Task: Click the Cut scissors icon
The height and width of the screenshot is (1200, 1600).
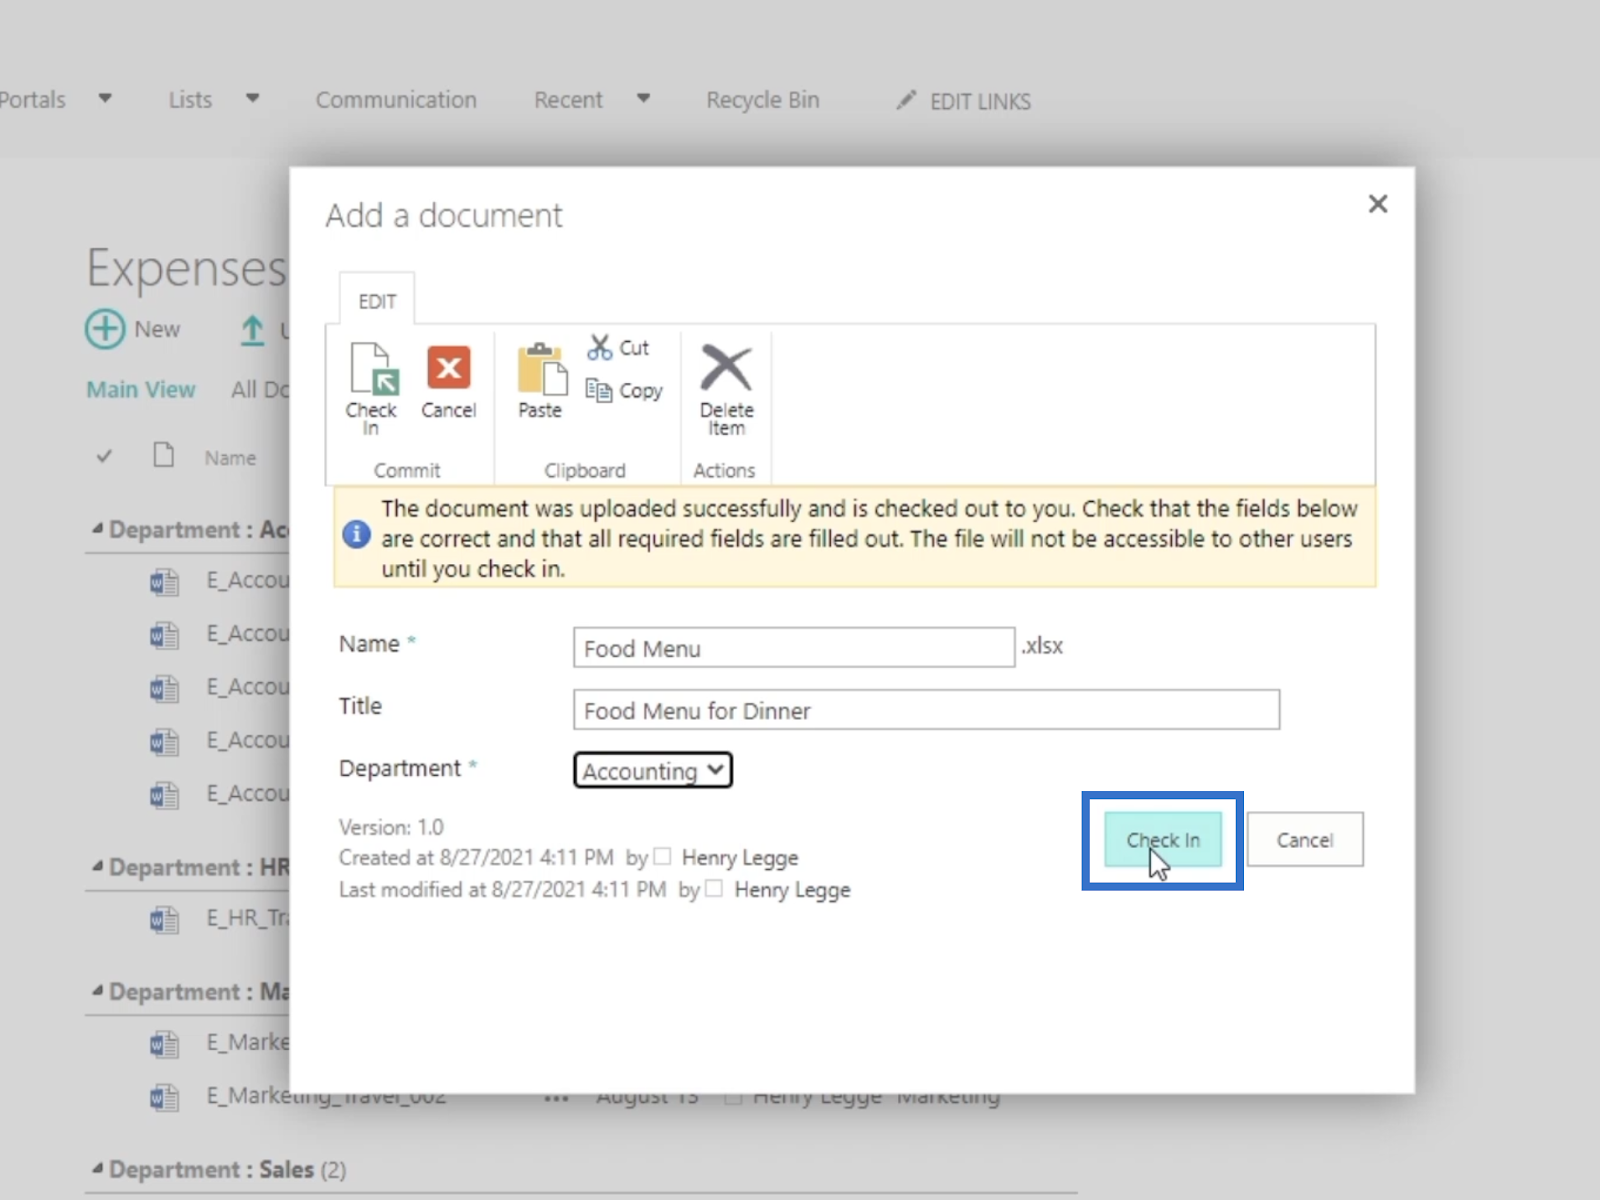Action: coord(600,347)
